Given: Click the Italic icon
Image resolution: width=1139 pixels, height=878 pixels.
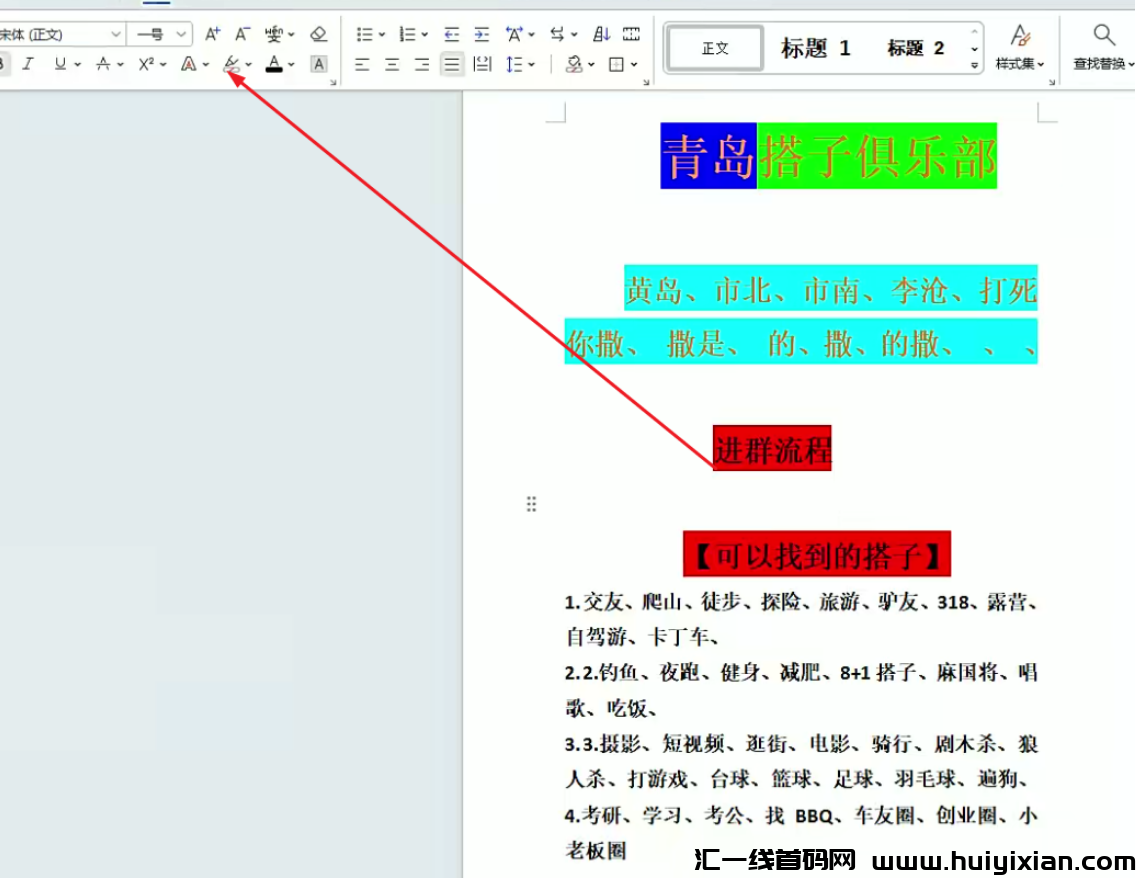Looking at the screenshot, I should coord(27,64).
